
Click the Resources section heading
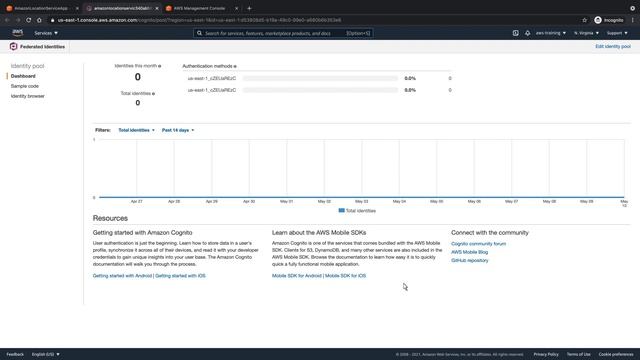point(110,218)
